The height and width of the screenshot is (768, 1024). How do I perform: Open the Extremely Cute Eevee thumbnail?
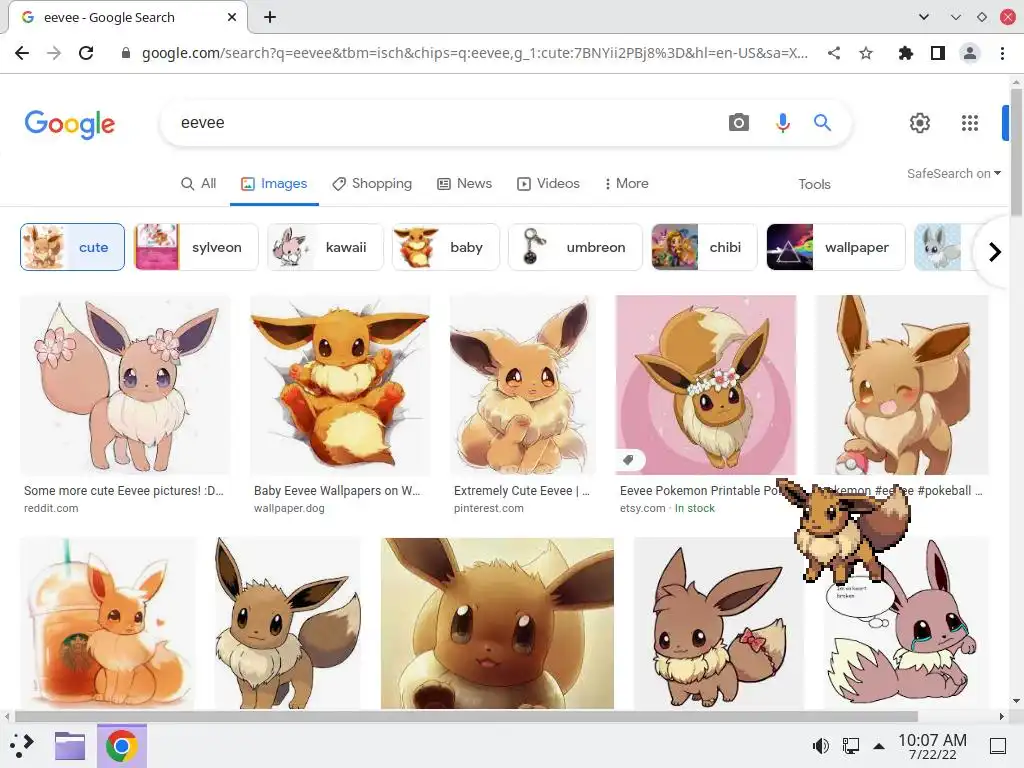tap(523, 385)
